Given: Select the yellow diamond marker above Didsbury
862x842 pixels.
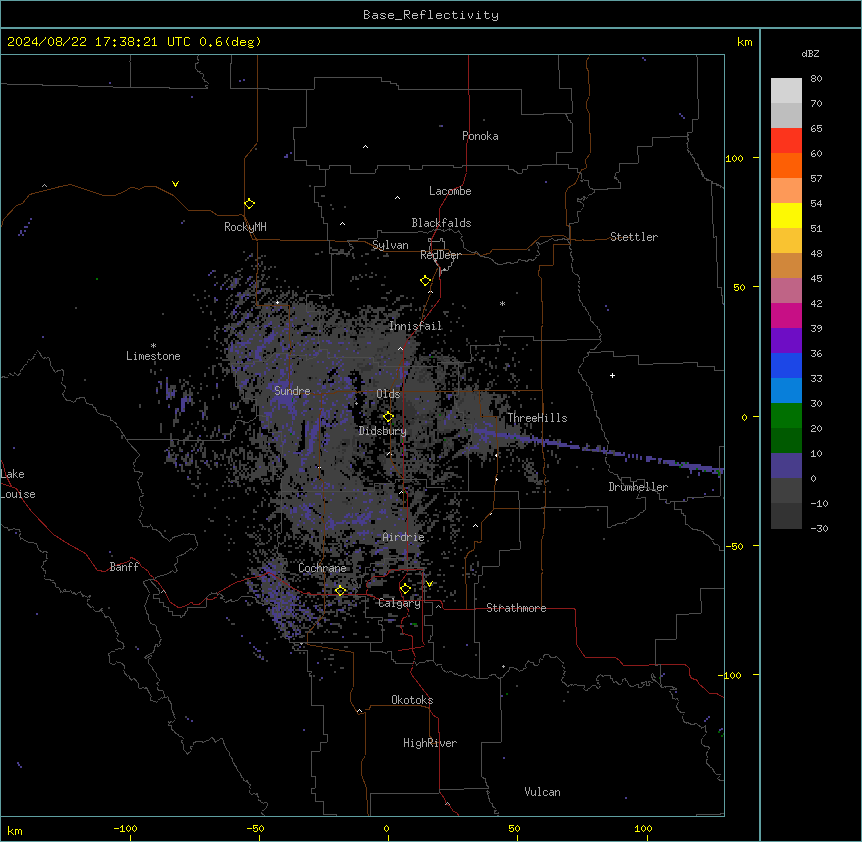Looking at the screenshot, I should [389, 417].
